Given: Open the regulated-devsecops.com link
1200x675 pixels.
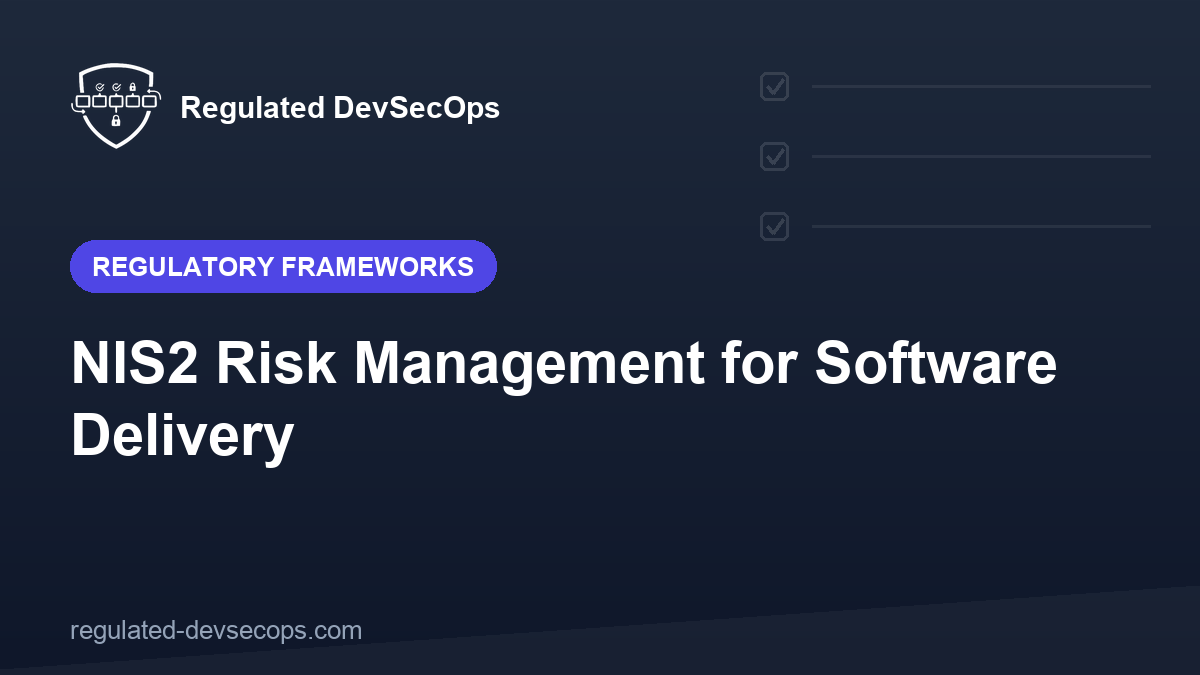Looking at the screenshot, I should (x=216, y=631).
